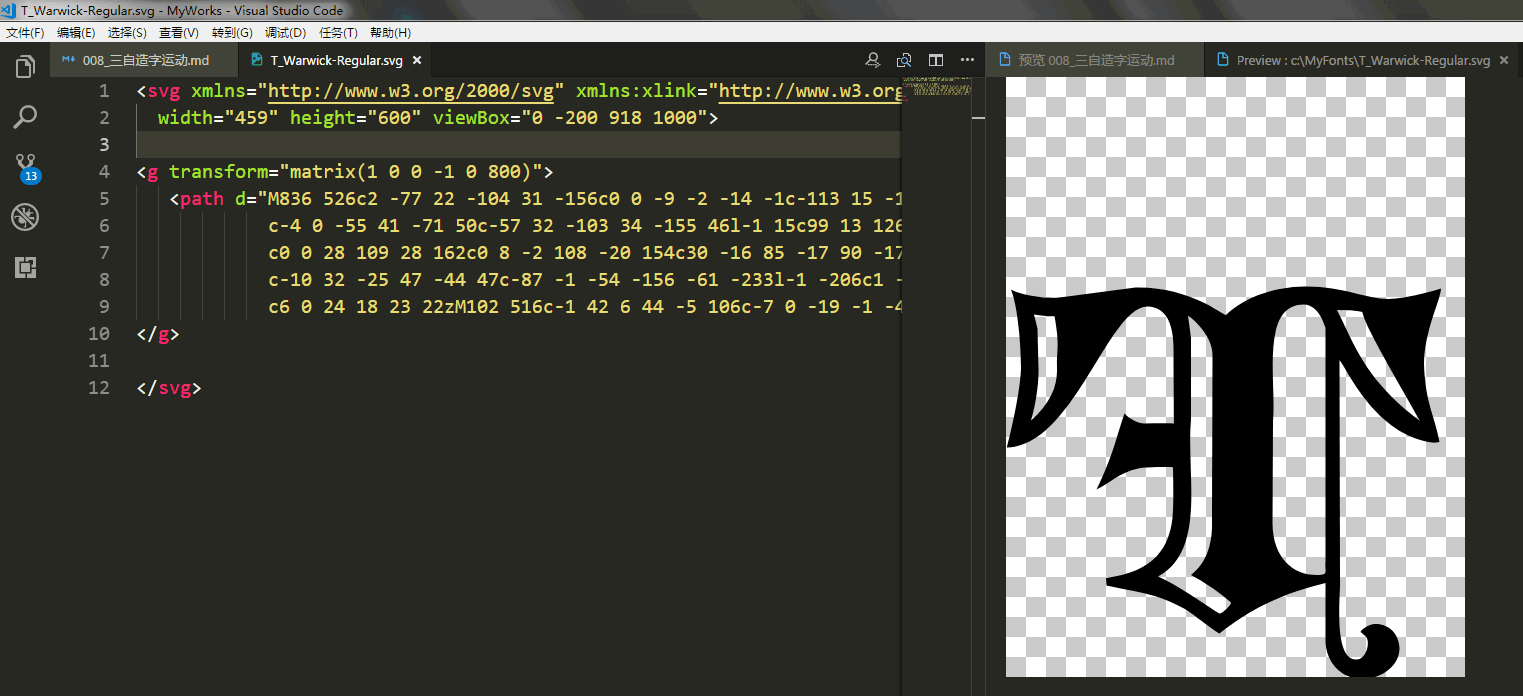
Task: Switch to the 008_三自造字运动.md editor tab
Action: pos(143,60)
